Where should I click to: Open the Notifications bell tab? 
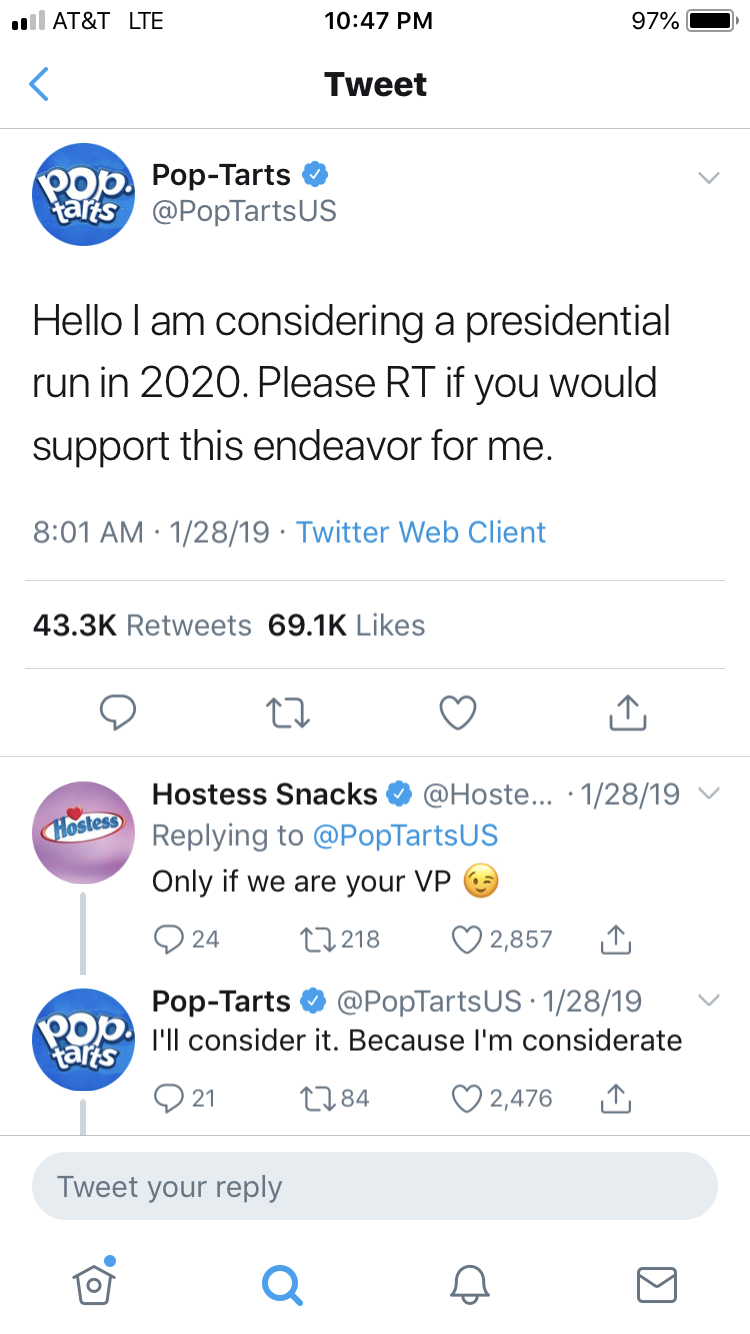tap(469, 1284)
